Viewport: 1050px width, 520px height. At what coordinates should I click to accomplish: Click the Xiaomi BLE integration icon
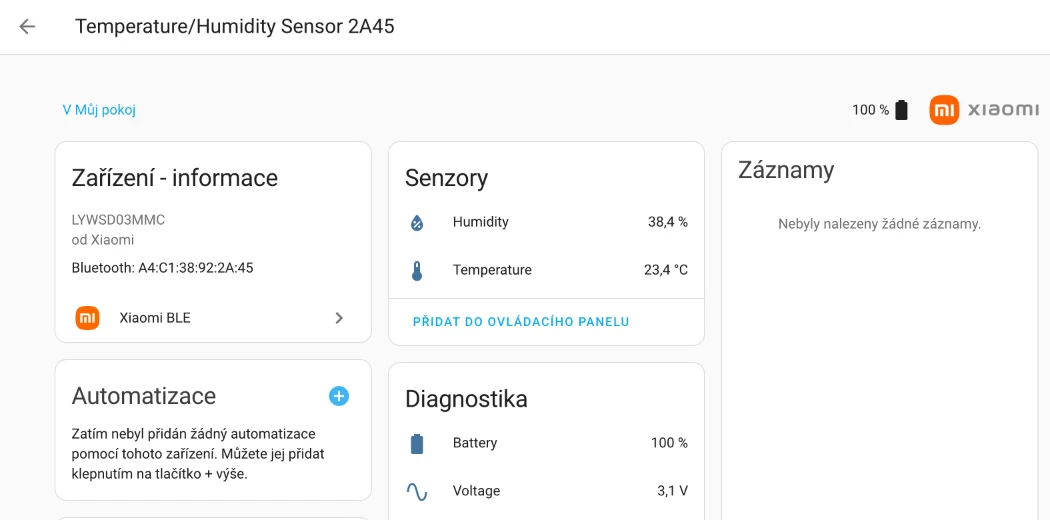(88, 318)
